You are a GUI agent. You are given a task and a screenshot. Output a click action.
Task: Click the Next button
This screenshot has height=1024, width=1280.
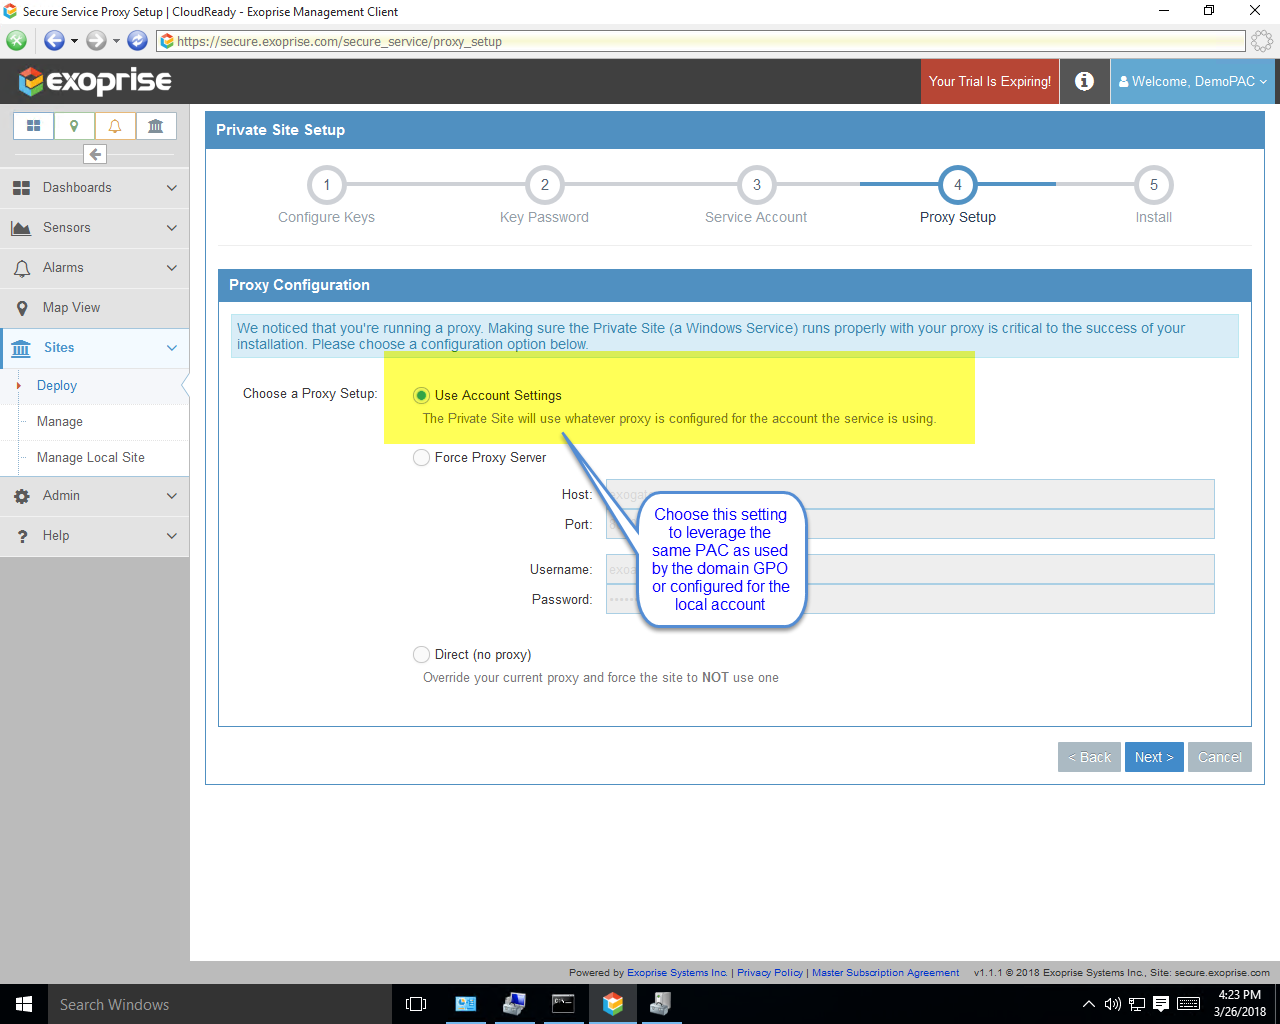click(1154, 757)
